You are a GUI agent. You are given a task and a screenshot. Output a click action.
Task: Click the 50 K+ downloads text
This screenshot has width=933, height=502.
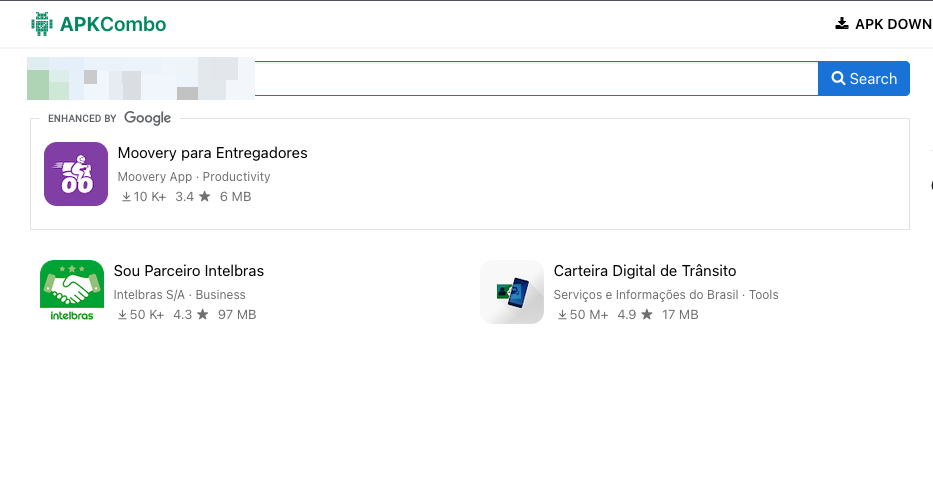point(141,315)
